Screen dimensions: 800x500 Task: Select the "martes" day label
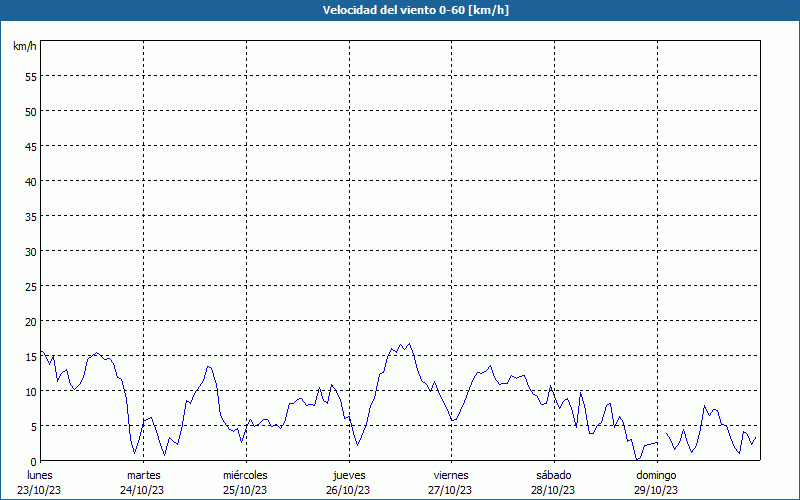pyautogui.click(x=144, y=475)
